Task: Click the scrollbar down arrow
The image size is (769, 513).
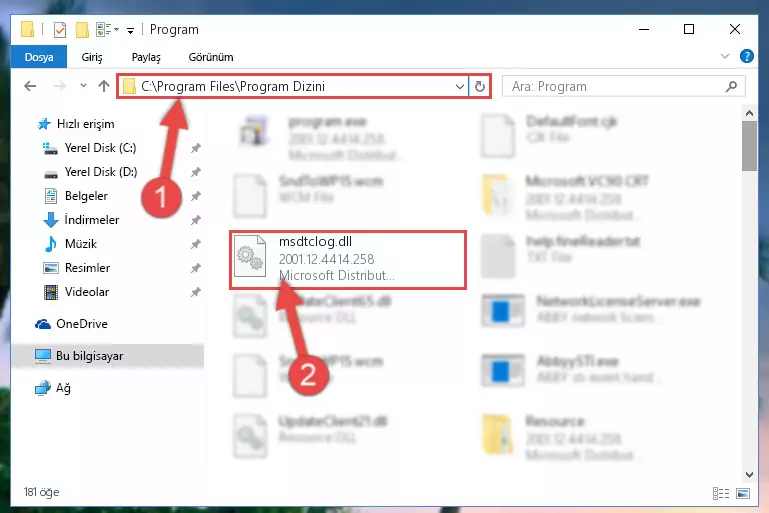Action: 749,474
